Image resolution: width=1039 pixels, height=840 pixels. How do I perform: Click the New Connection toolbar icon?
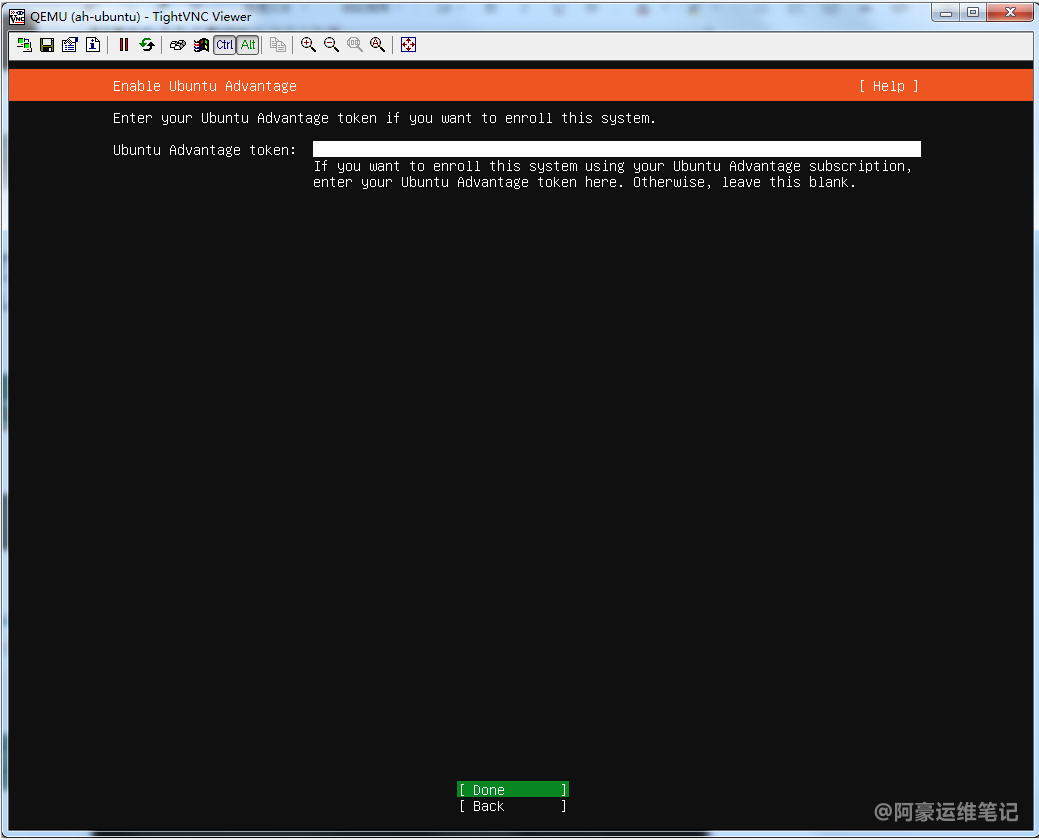[x=24, y=45]
